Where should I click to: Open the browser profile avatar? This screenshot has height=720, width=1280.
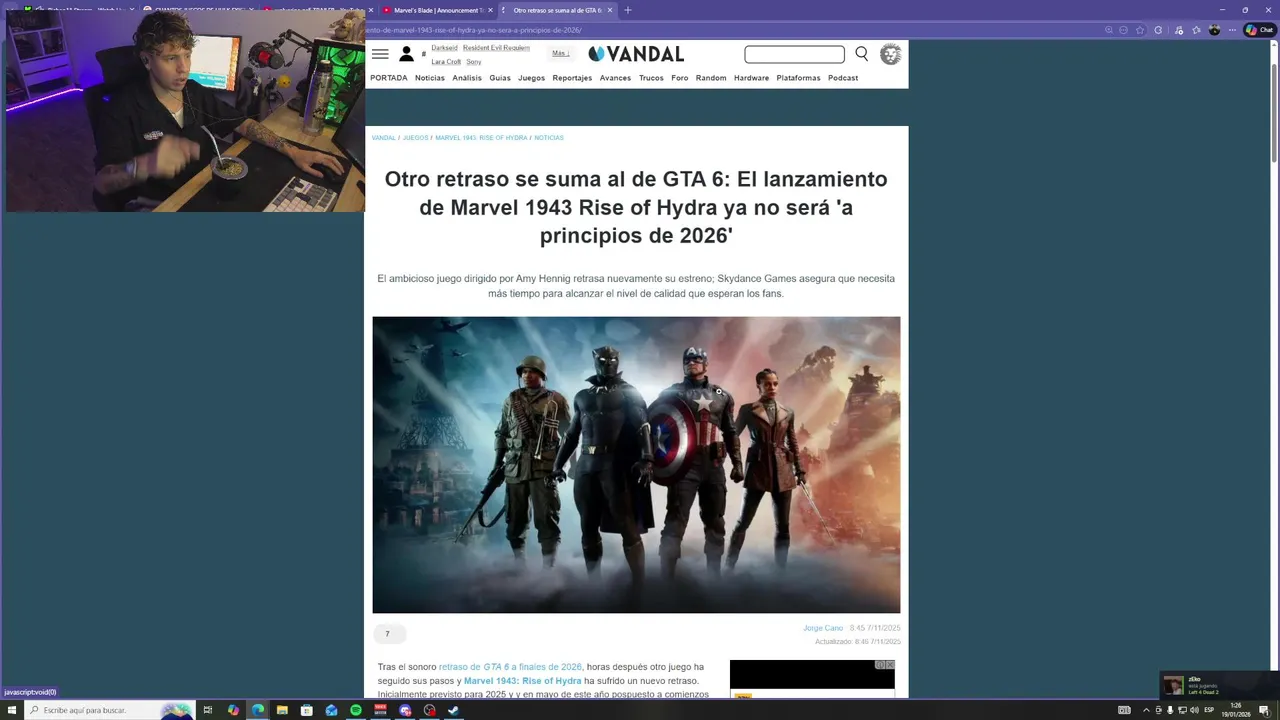tap(1215, 30)
